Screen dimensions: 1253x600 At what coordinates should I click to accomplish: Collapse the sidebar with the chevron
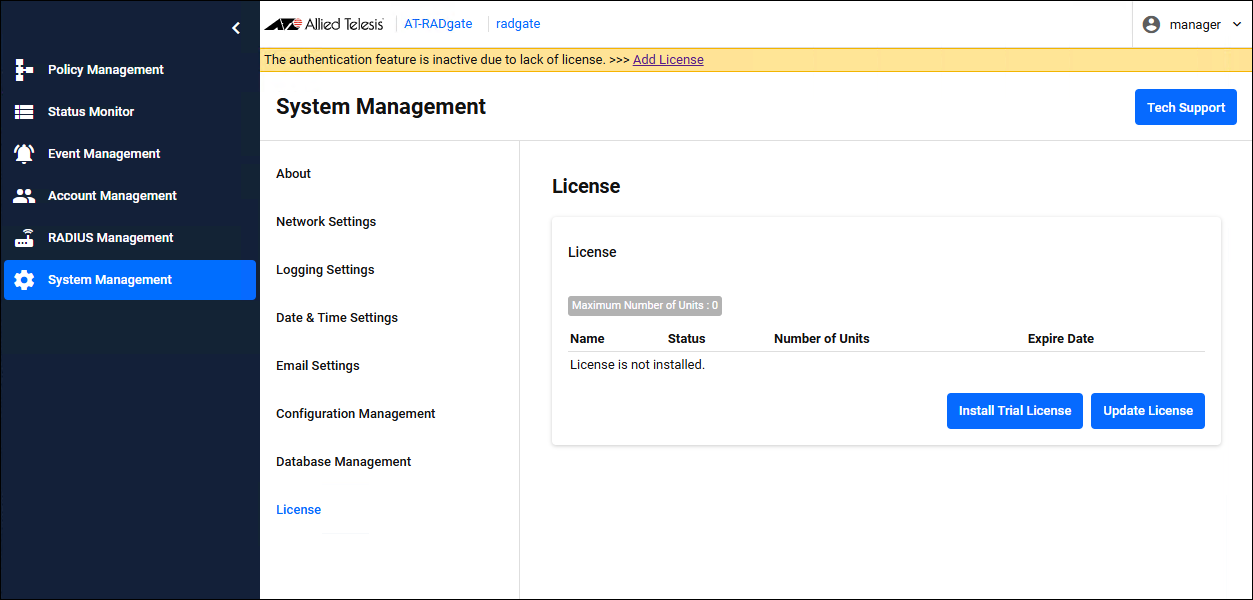click(x=236, y=28)
